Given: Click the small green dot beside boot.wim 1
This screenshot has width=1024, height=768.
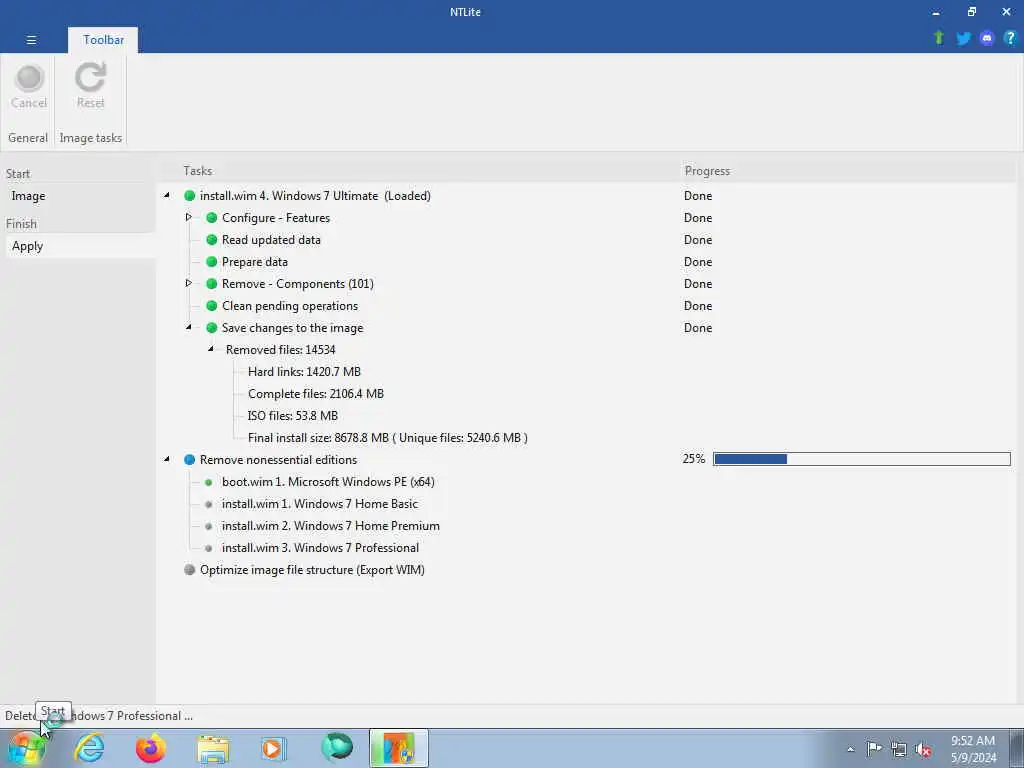Looking at the screenshot, I should coord(208,482).
